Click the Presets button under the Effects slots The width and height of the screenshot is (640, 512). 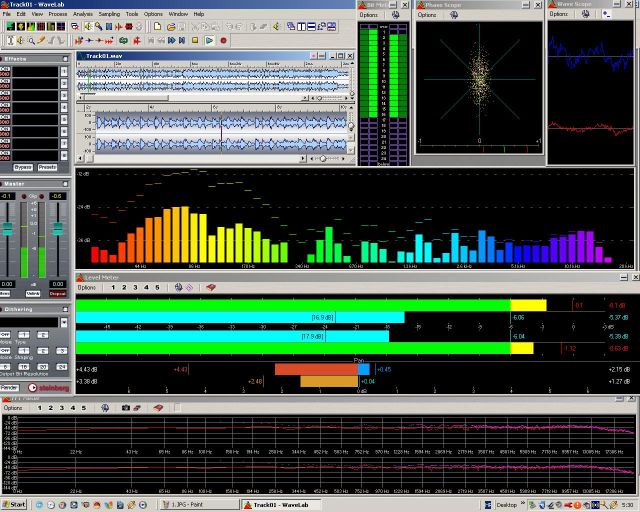(47, 167)
